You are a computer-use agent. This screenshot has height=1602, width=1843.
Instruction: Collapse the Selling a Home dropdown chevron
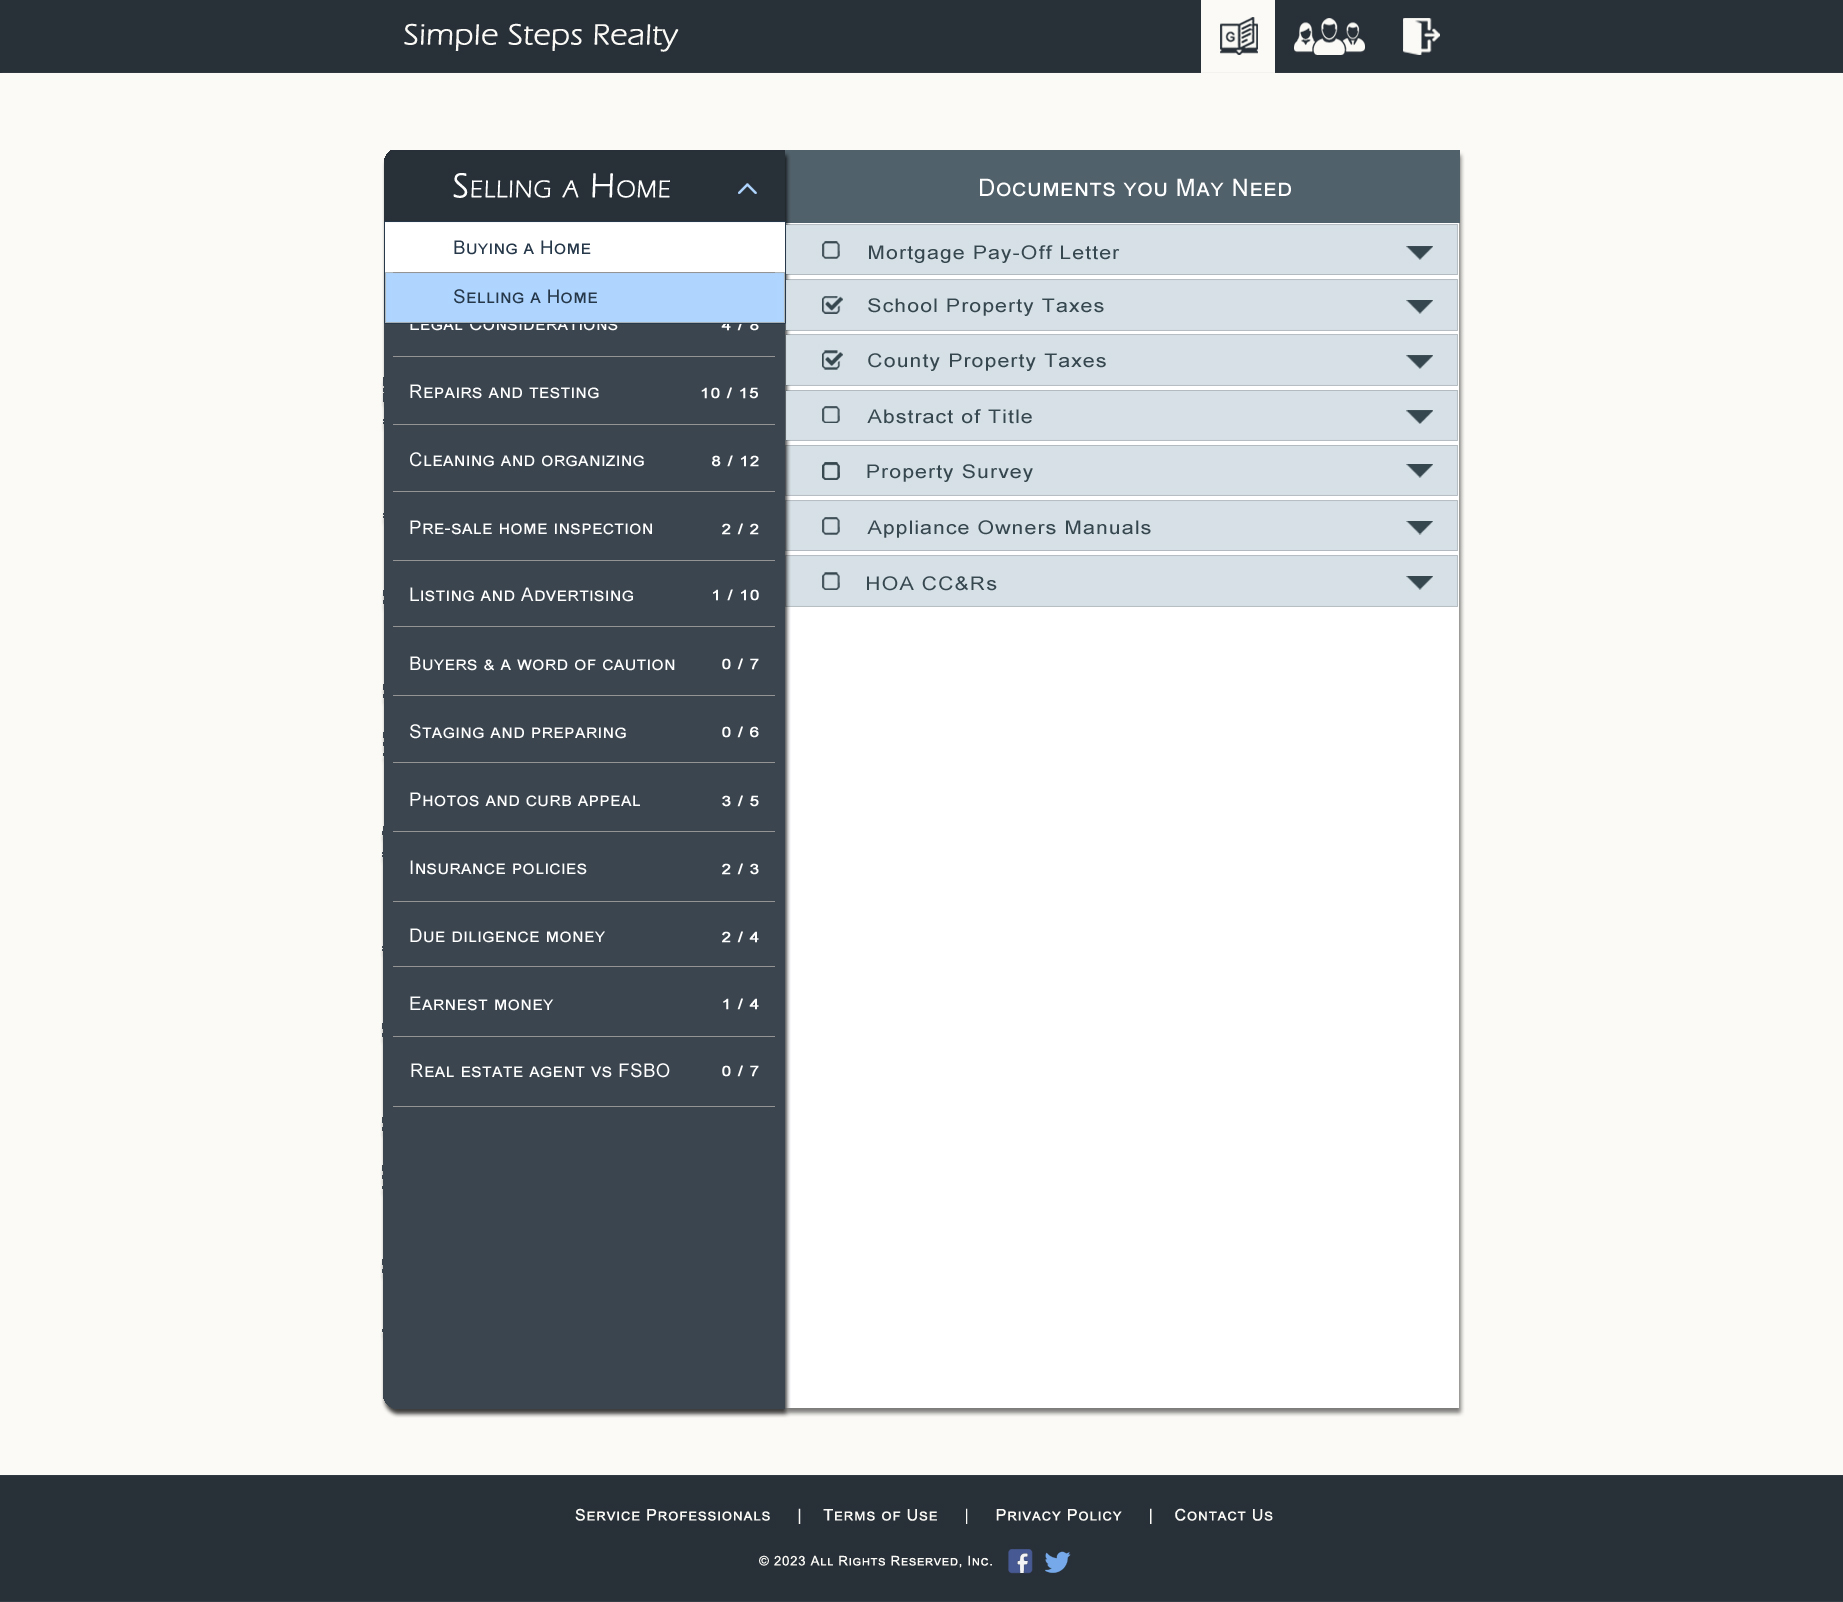click(x=747, y=188)
